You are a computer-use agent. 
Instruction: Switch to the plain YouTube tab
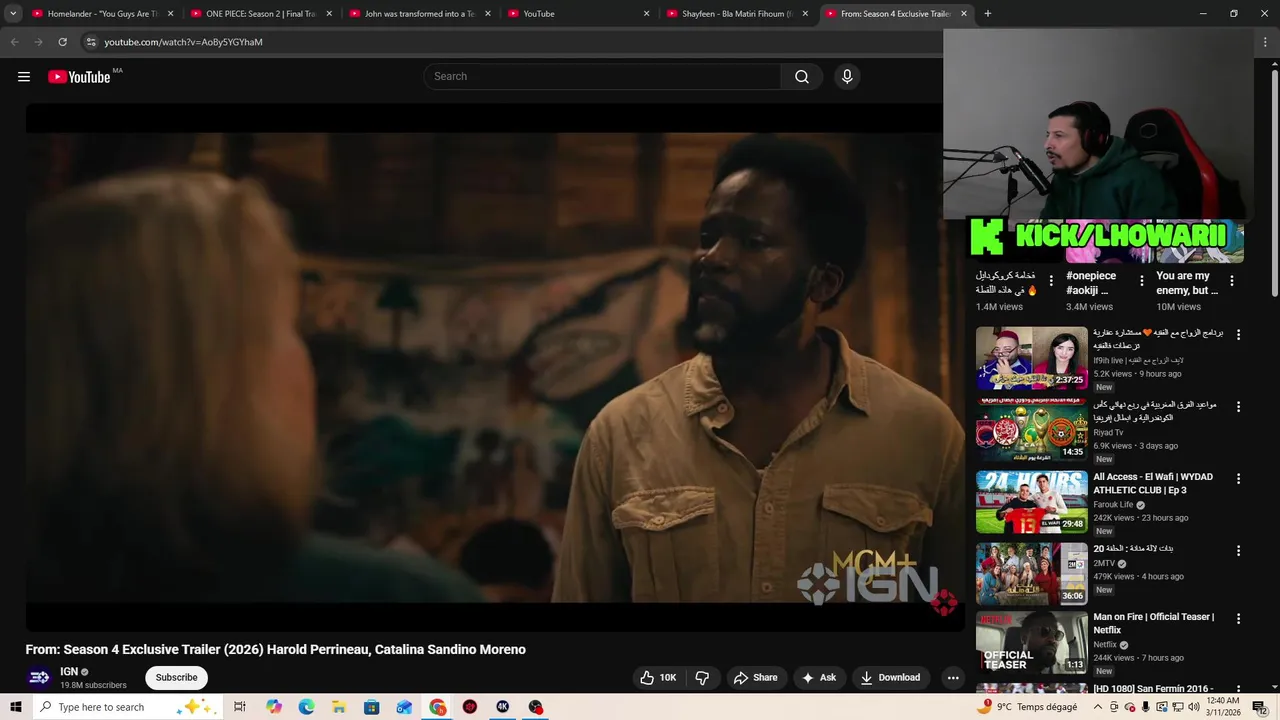point(576,14)
